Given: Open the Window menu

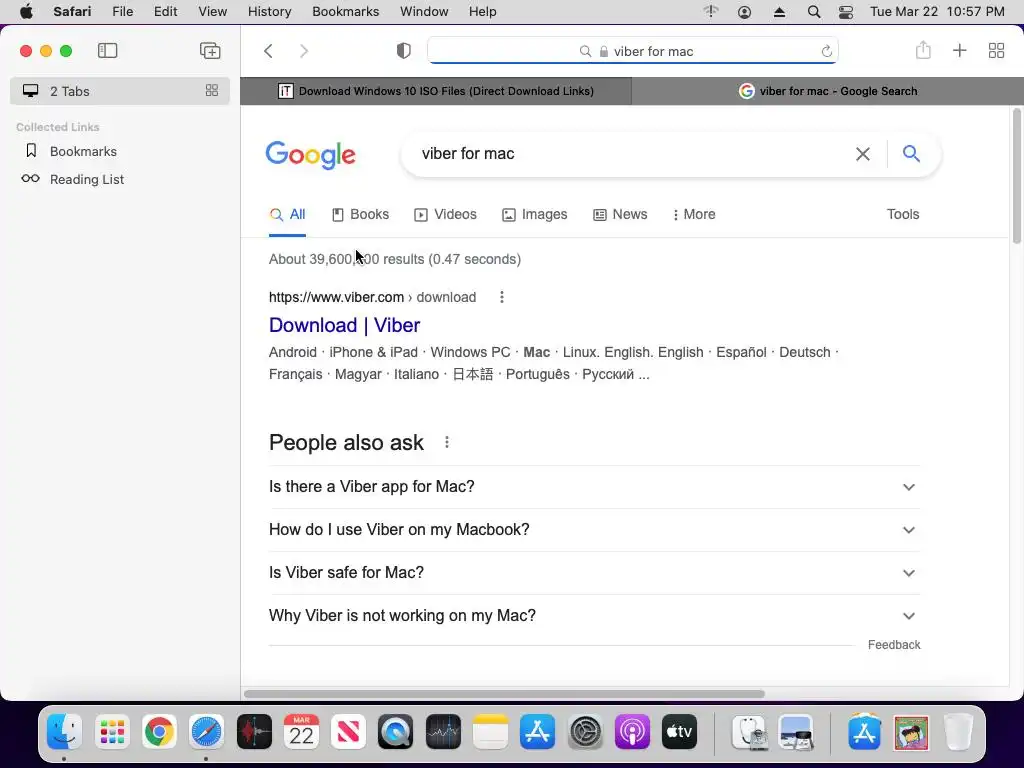Looking at the screenshot, I should [x=424, y=12].
